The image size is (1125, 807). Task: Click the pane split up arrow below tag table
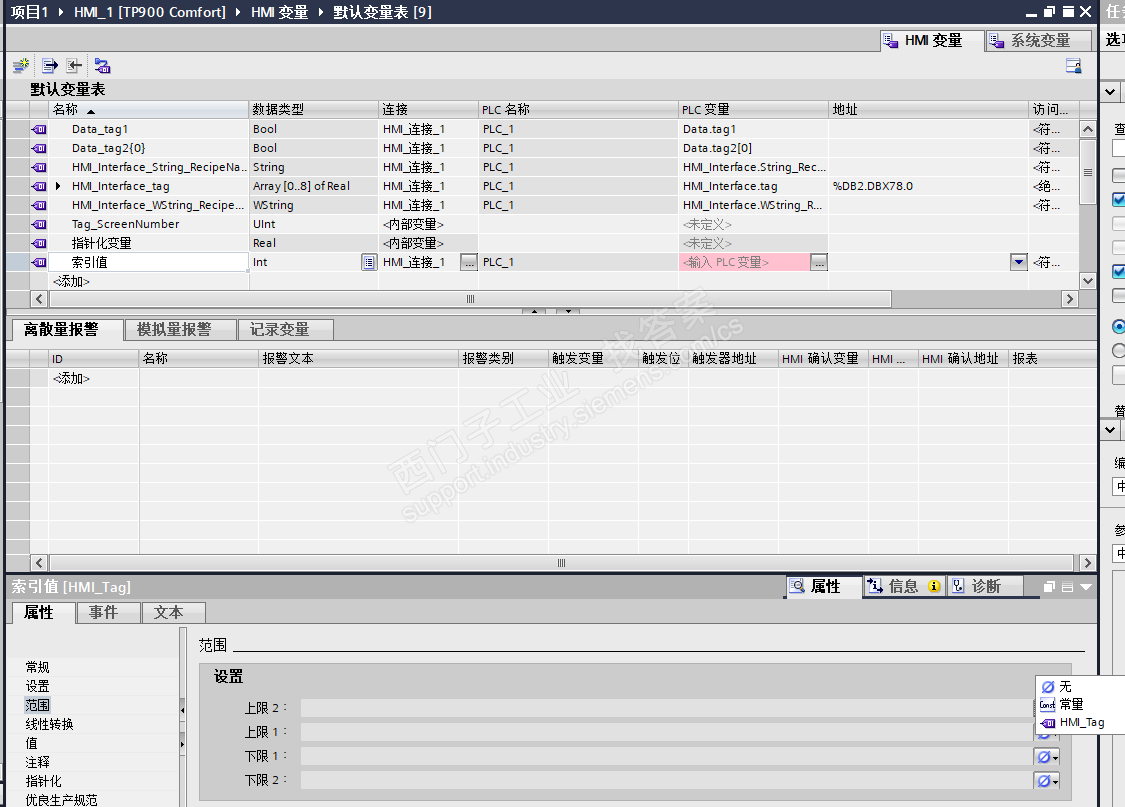click(x=533, y=311)
